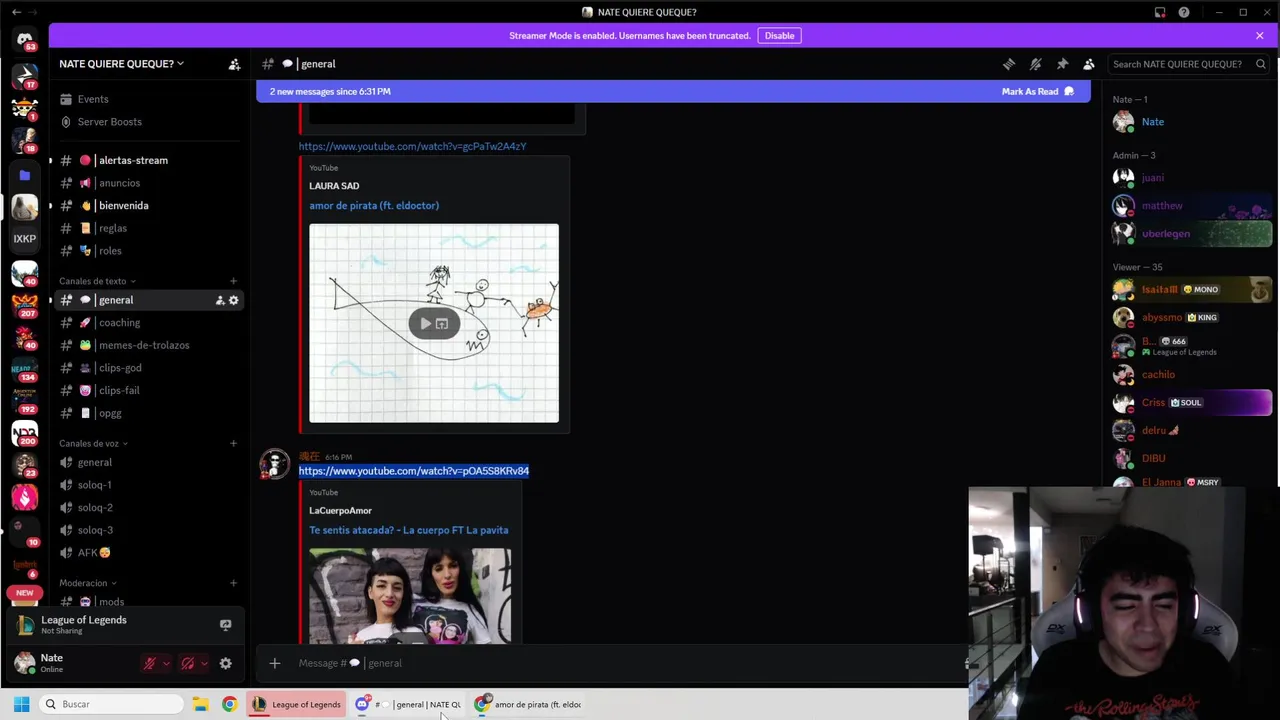The width and height of the screenshot is (1280, 720).
Task: Open User Settings gear
Action: pos(225,663)
